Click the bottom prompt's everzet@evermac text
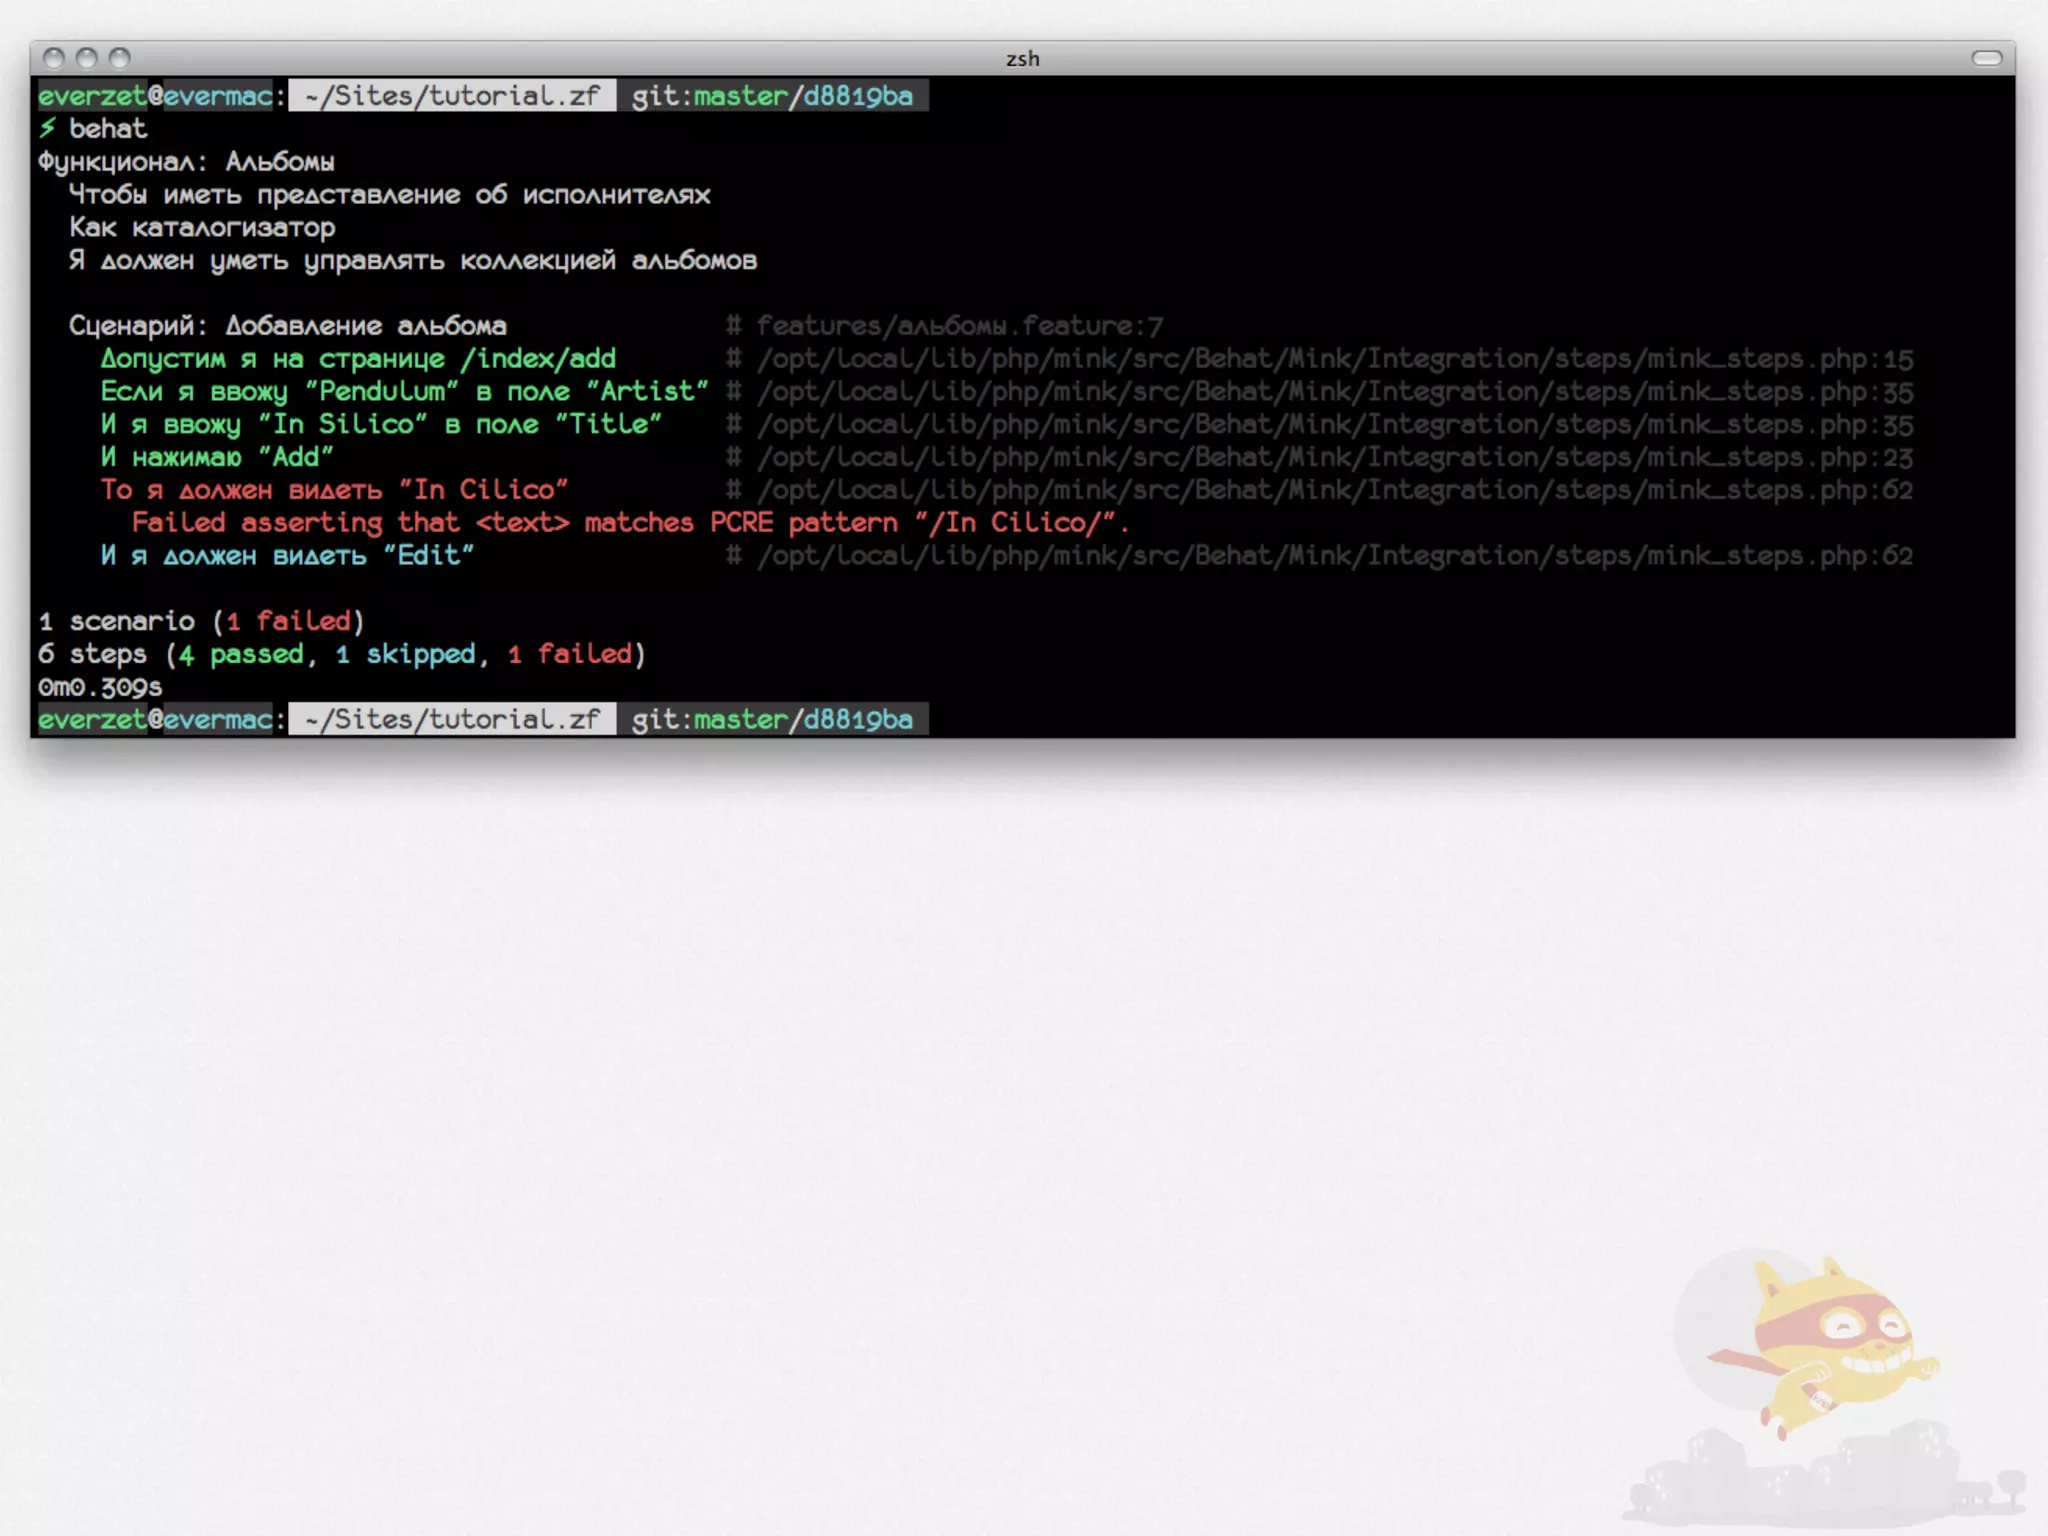The width and height of the screenshot is (2048, 1536). click(x=155, y=720)
